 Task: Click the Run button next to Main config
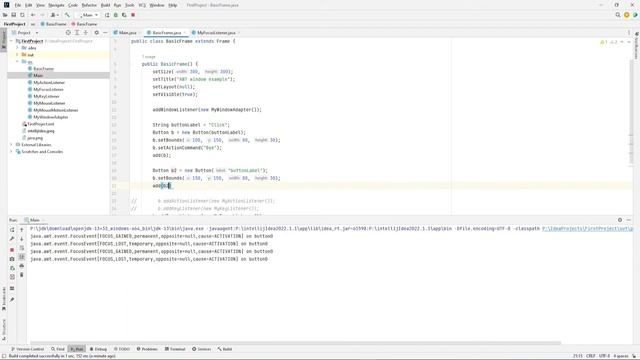[107, 15]
